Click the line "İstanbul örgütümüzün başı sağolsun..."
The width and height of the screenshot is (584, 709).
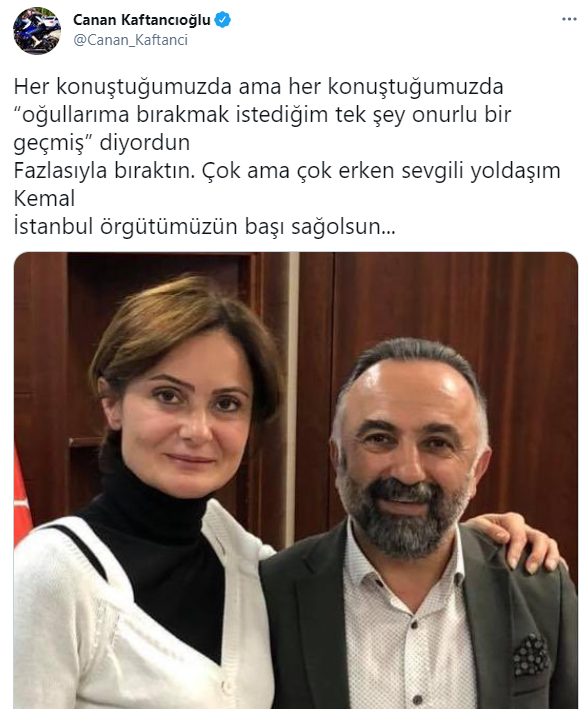[x=204, y=227]
